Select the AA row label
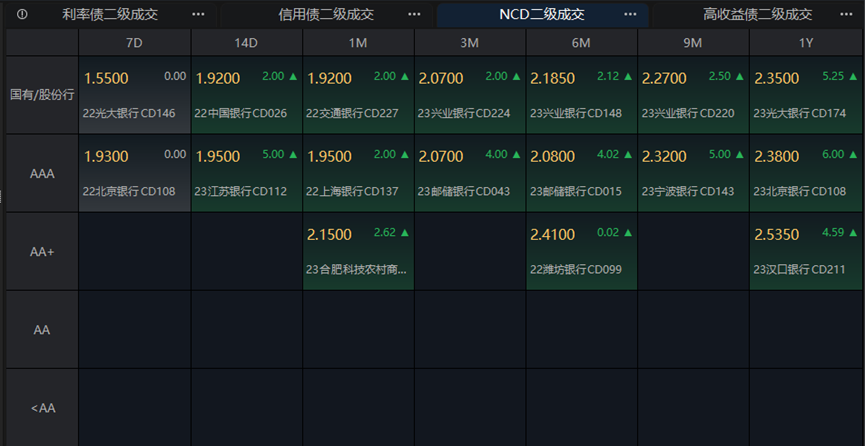Screen dimensions: 865x446 coord(42,330)
